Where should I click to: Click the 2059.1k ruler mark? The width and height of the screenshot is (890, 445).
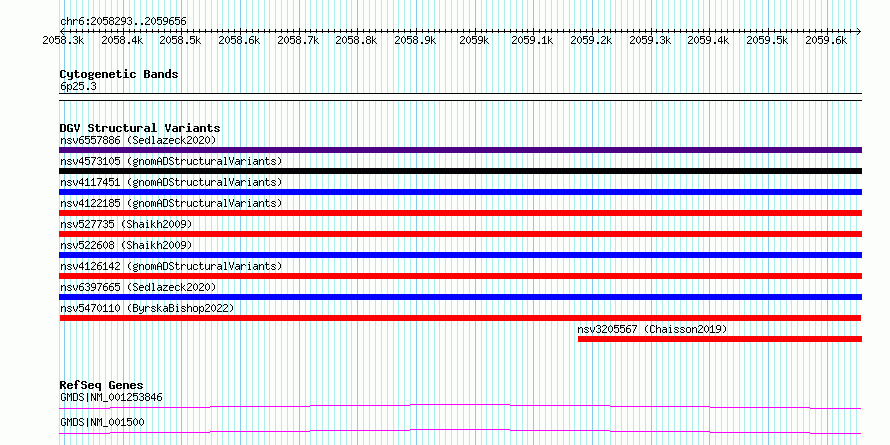(x=532, y=40)
